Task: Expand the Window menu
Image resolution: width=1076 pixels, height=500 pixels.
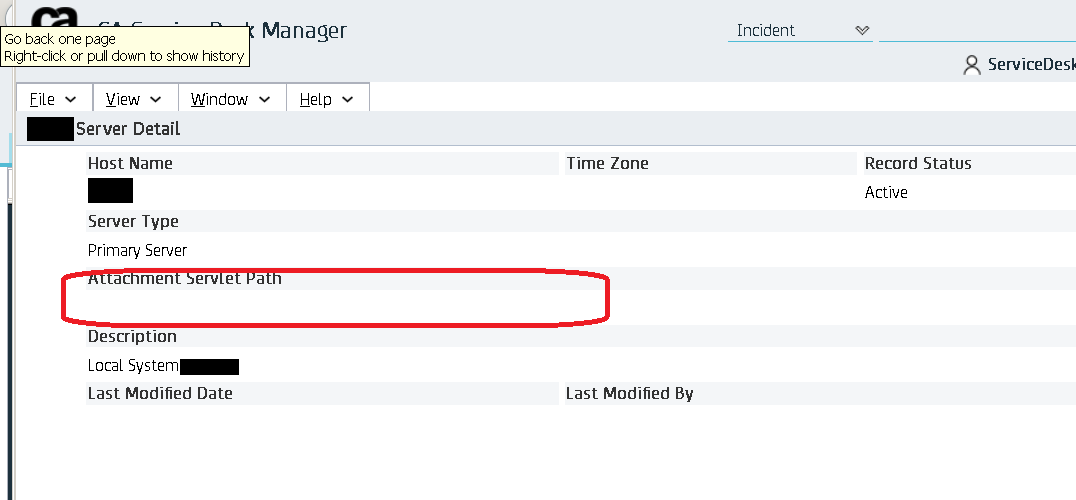Action: click(230, 99)
